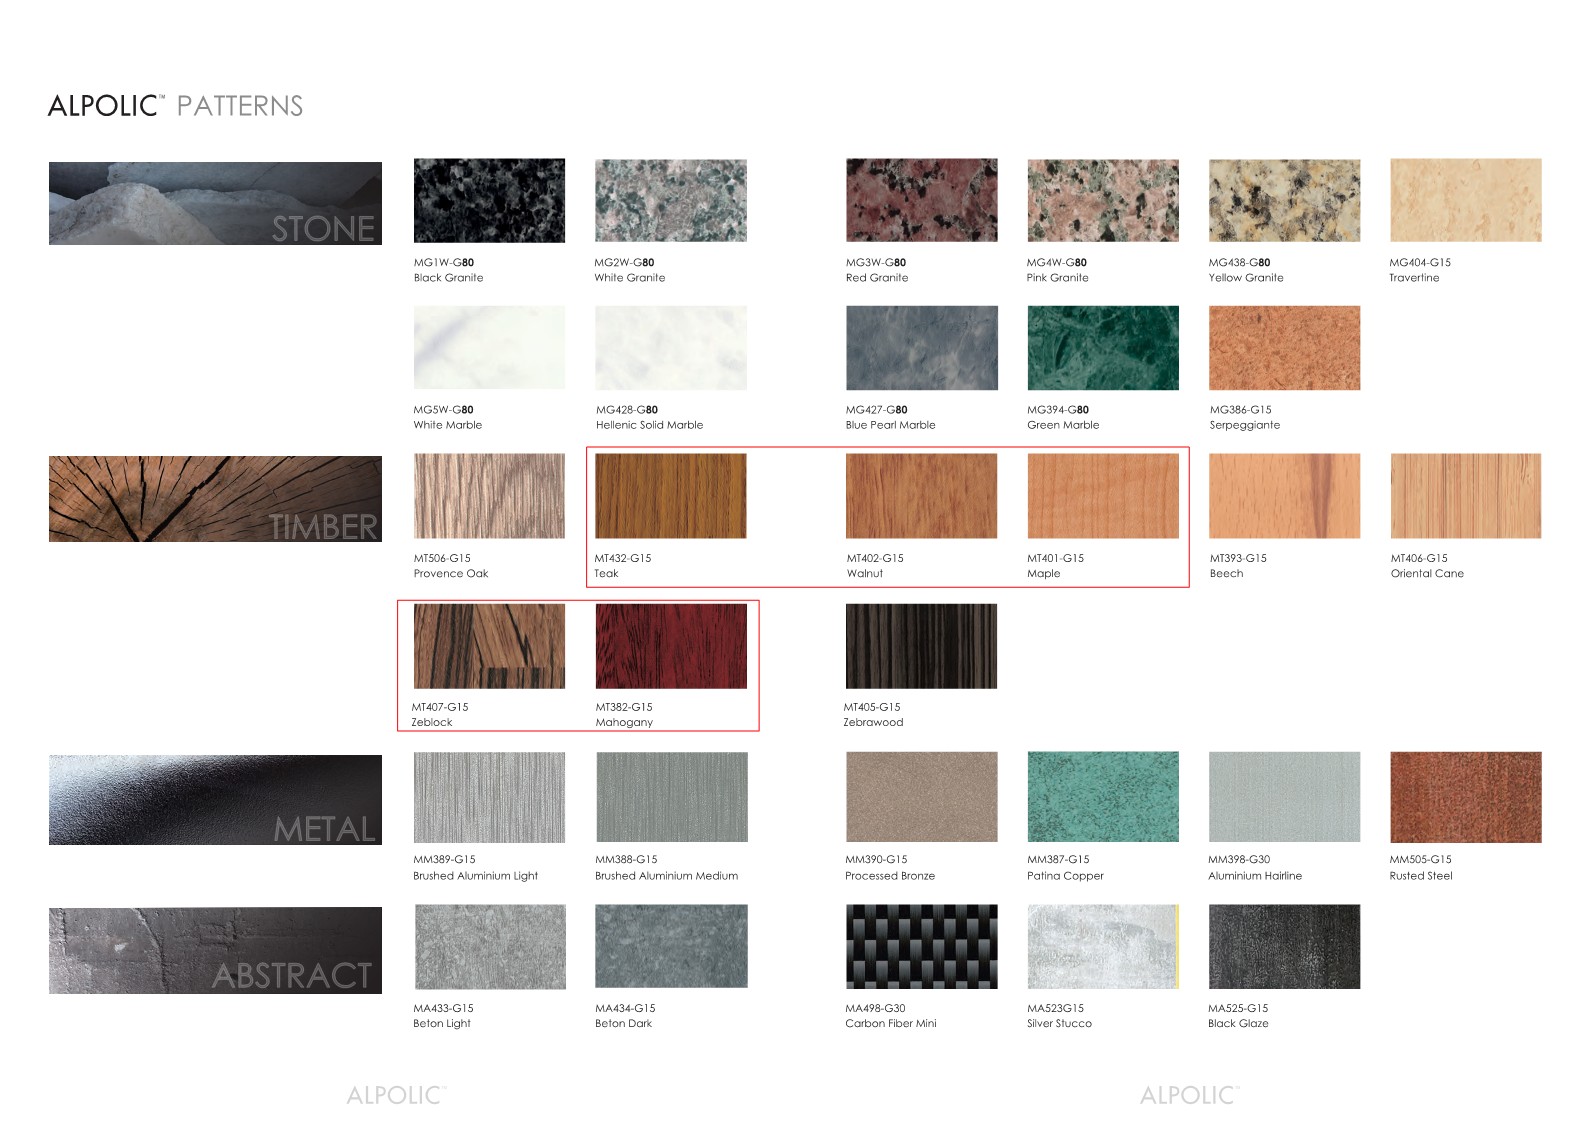The height and width of the screenshot is (1123, 1587).
Task: Click the code text 'MG3W-G80'
Action: (877, 262)
